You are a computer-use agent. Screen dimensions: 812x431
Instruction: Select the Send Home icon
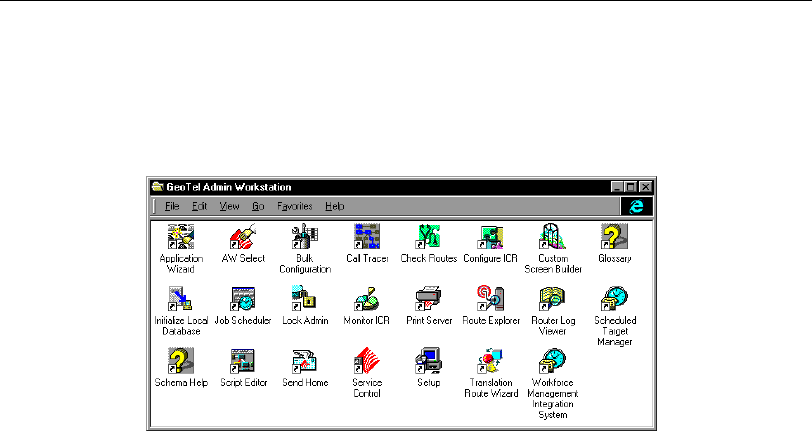tap(305, 361)
